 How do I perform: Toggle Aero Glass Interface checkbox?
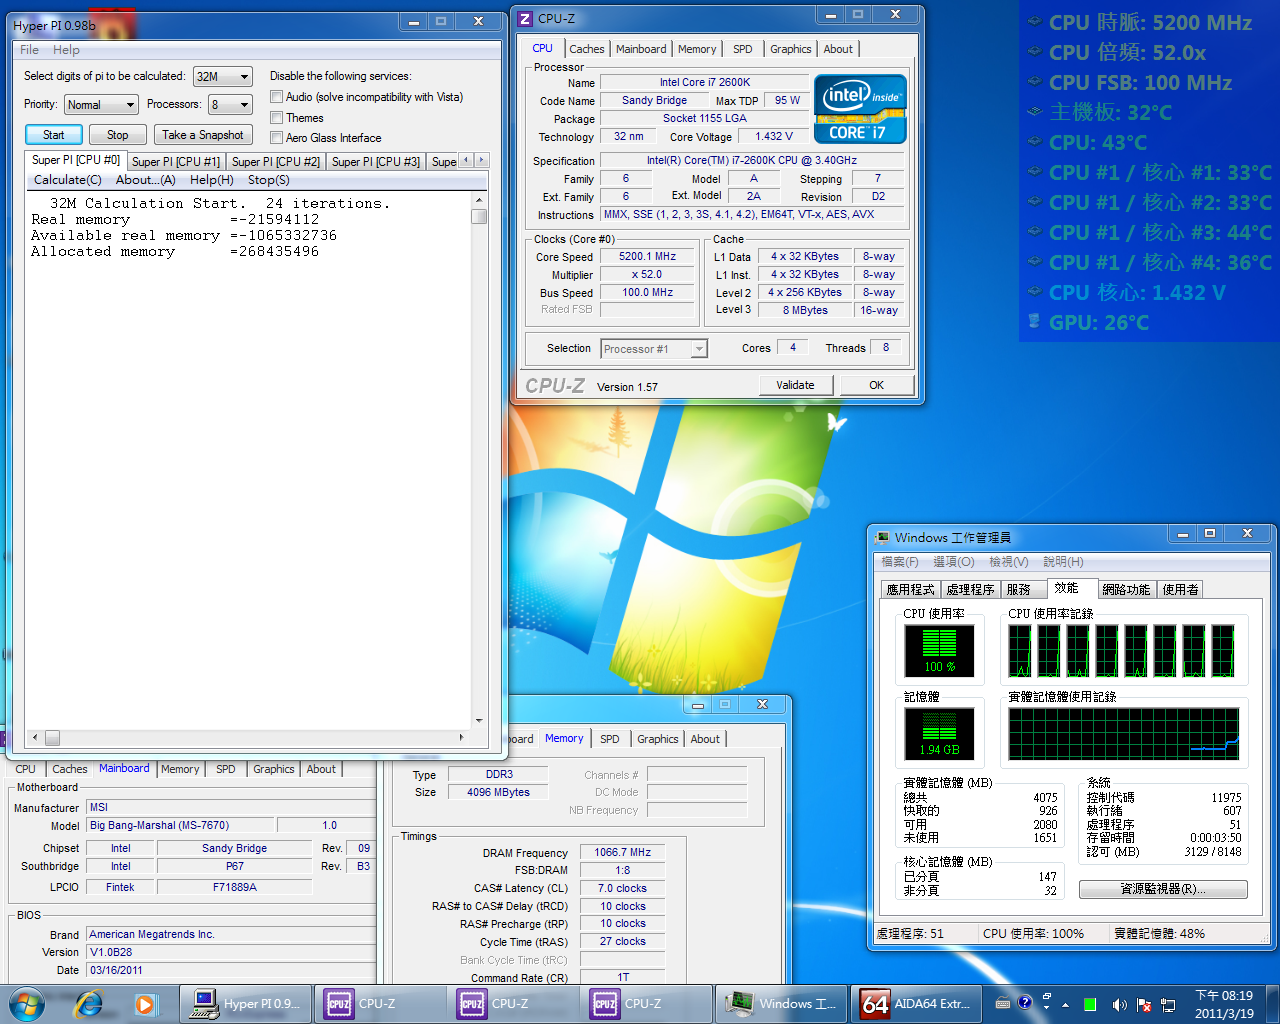pyautogui.click(x=276, y=138)
